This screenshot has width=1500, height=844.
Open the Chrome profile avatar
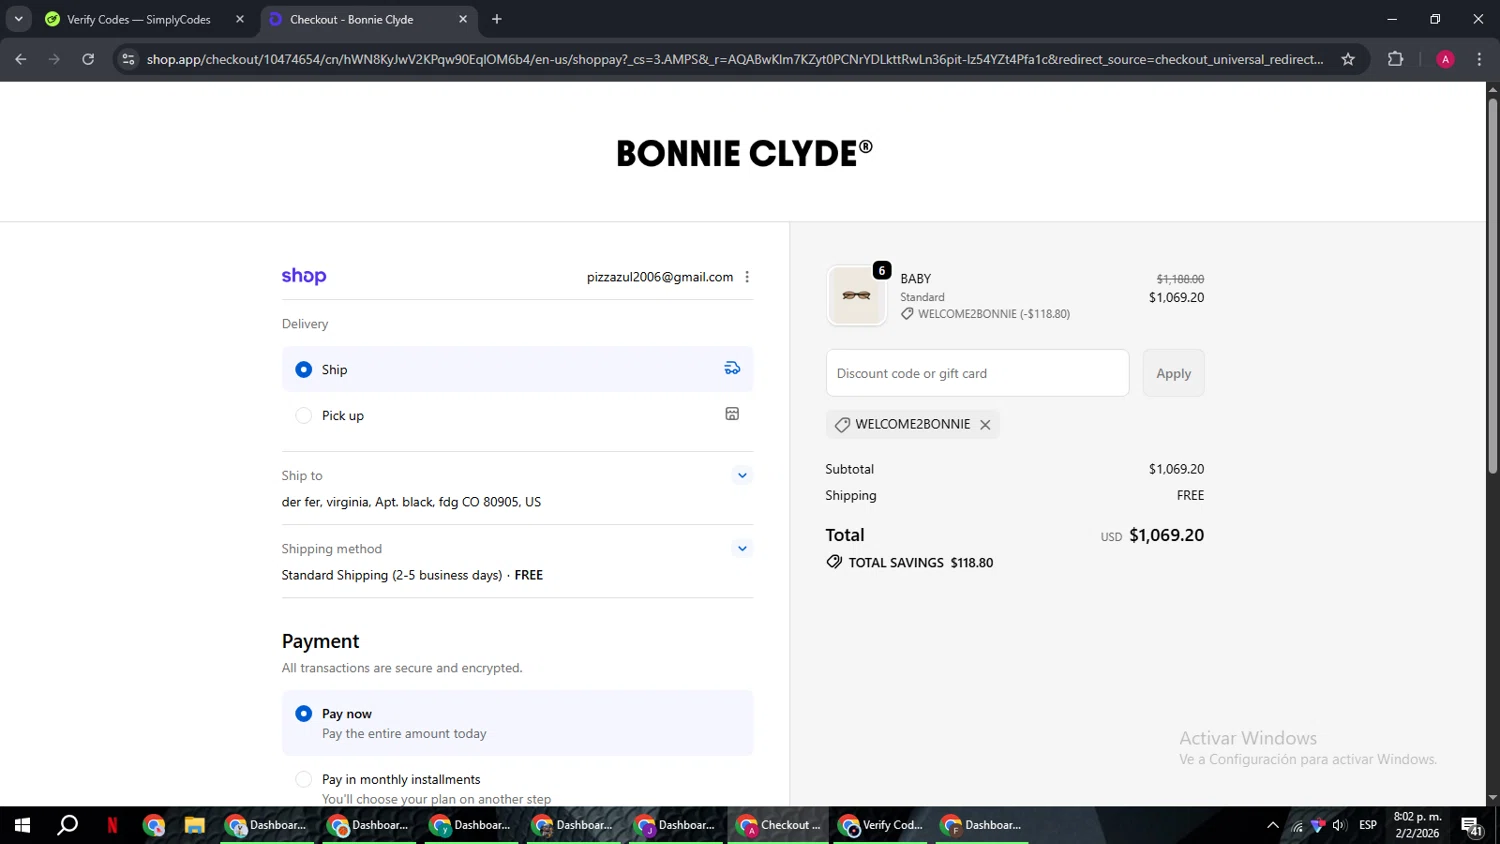click(1445, 59)
